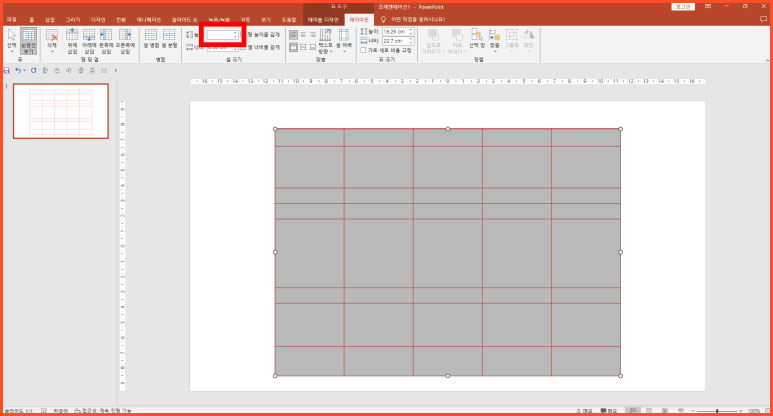This screenshot has height=416, width=773.
Task: Click the Notes (메모) status bar button
Action: tap(584, 411)
